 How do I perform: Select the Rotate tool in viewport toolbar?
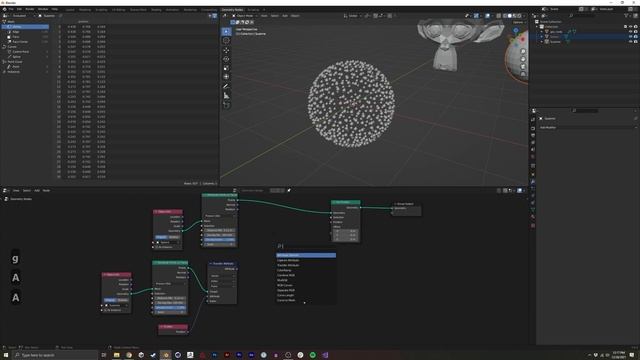click(226, 59)
